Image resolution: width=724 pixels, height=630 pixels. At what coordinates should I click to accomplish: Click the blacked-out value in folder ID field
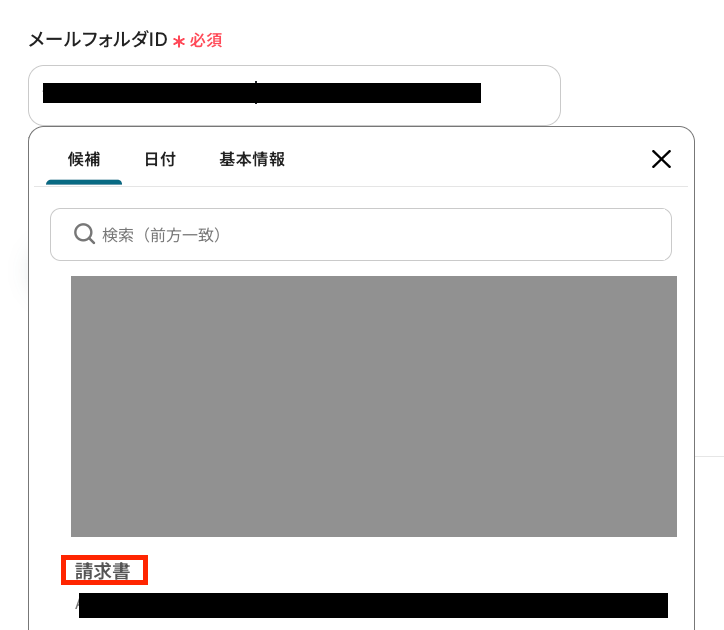[262, 93]
